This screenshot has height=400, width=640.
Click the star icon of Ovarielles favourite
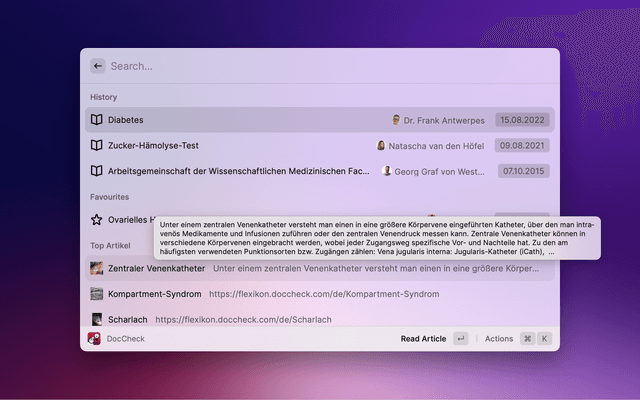[97, 219]
